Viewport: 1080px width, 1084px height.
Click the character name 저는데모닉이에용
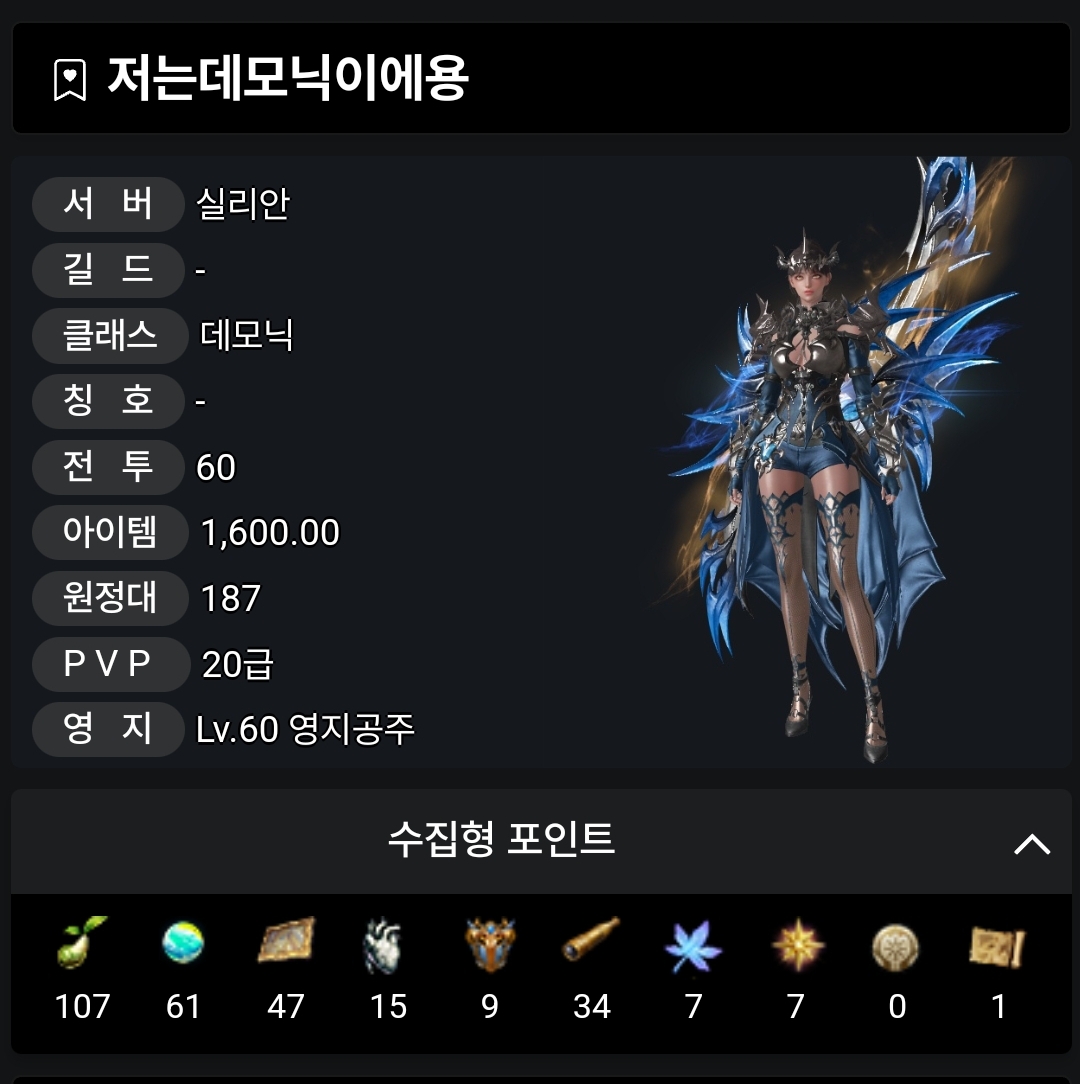288,78
